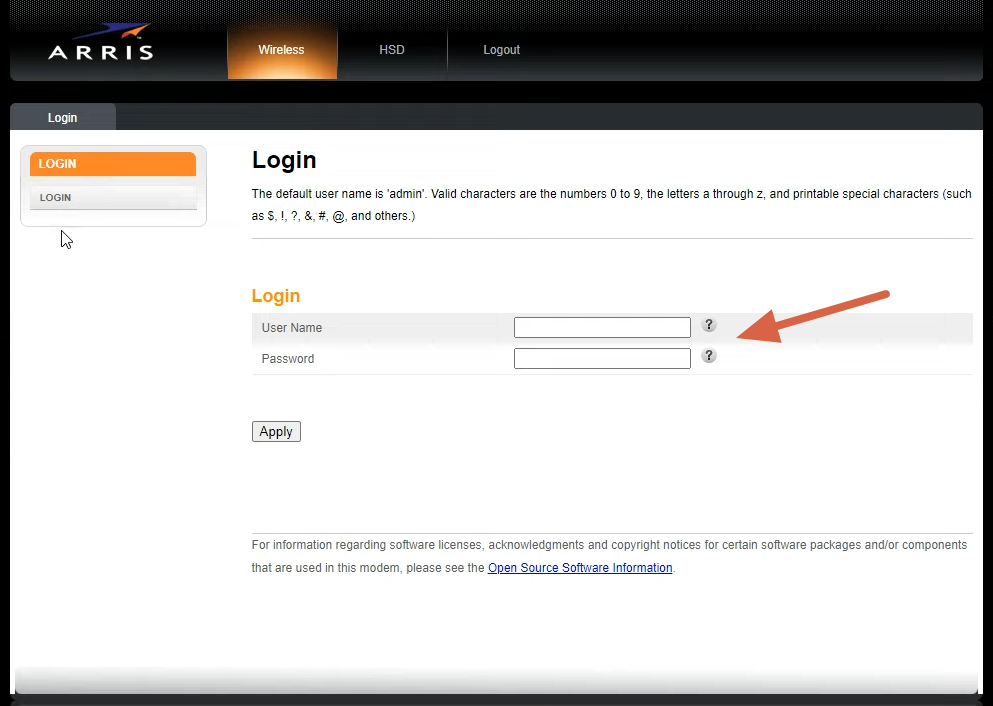Viewport: 993px width, 706px height.
Task: Switch to the Wireless tab
Action: [281, 49]
